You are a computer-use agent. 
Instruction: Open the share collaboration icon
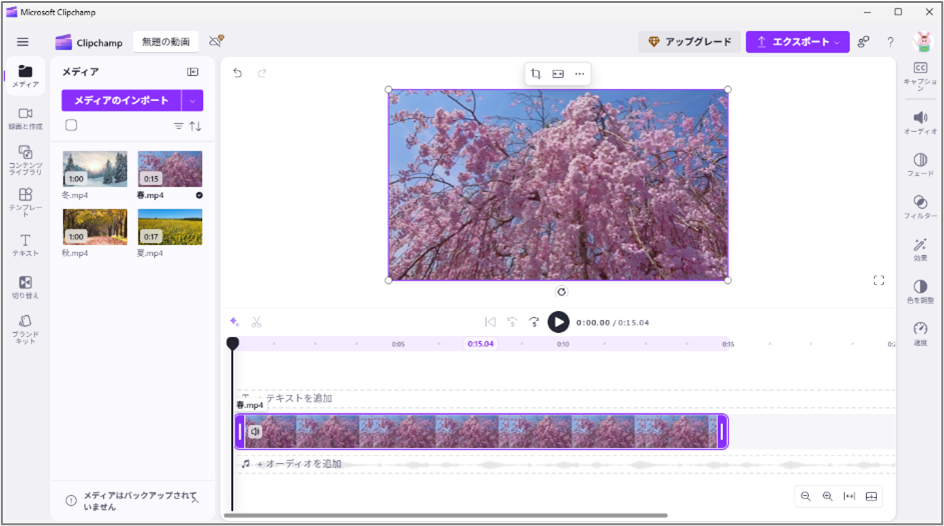tap(863, 42)
